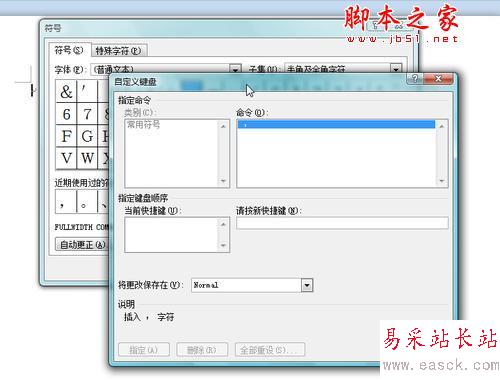Select 常用符号 in the category list
Screen dimensions: 500x380
(x=143, y=125)
